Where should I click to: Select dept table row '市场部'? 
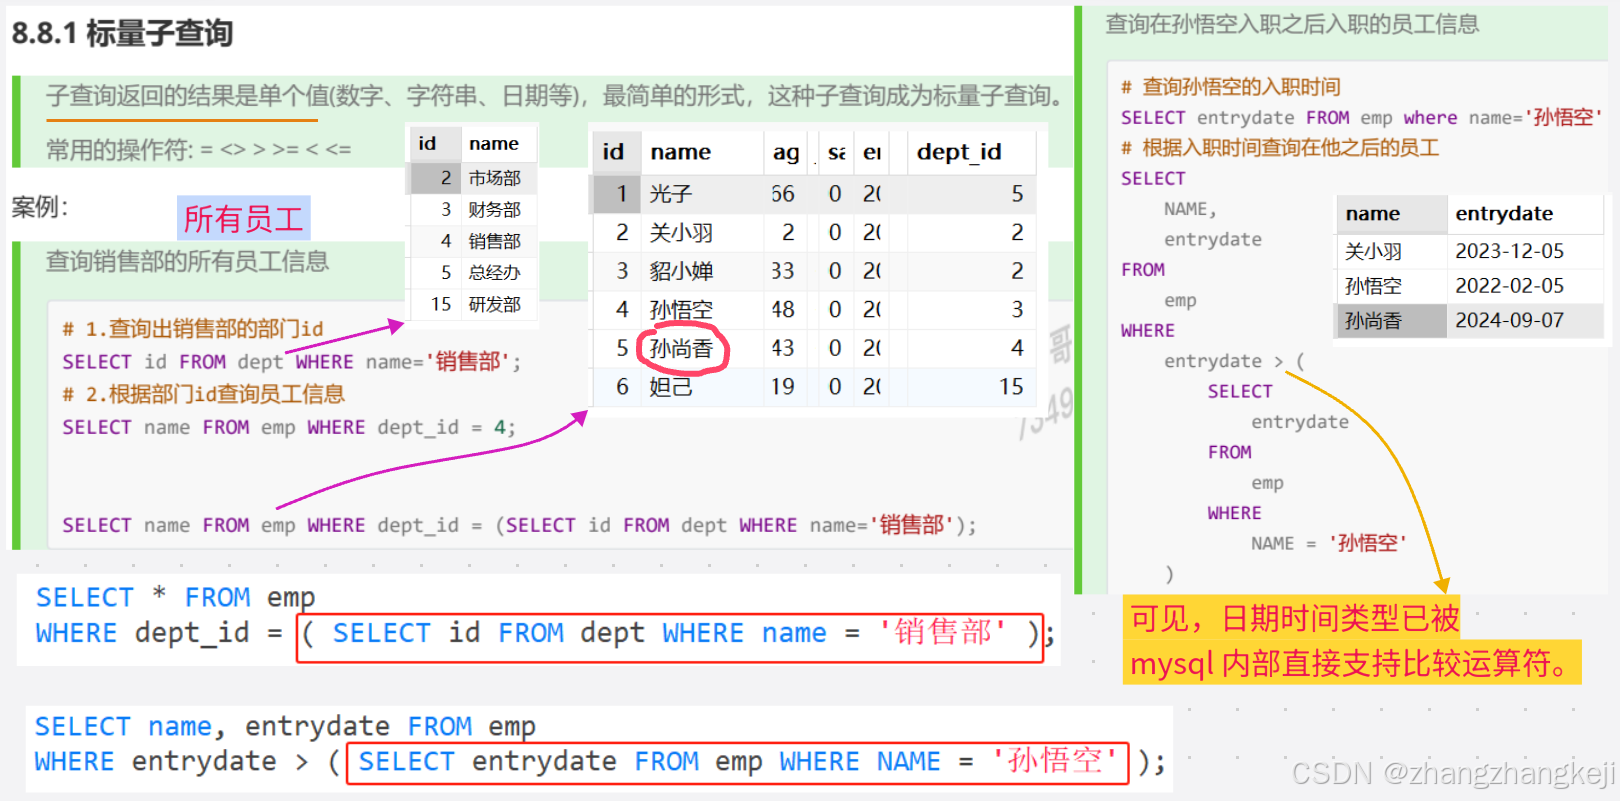coord(474,178)
